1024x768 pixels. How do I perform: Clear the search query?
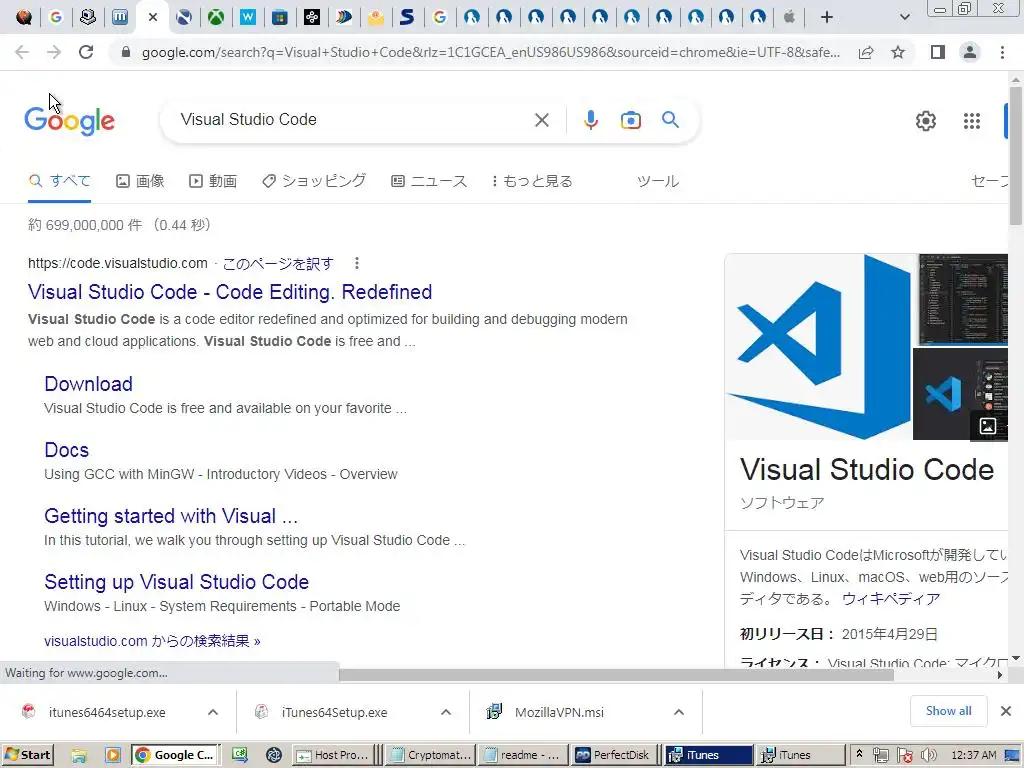541,120
